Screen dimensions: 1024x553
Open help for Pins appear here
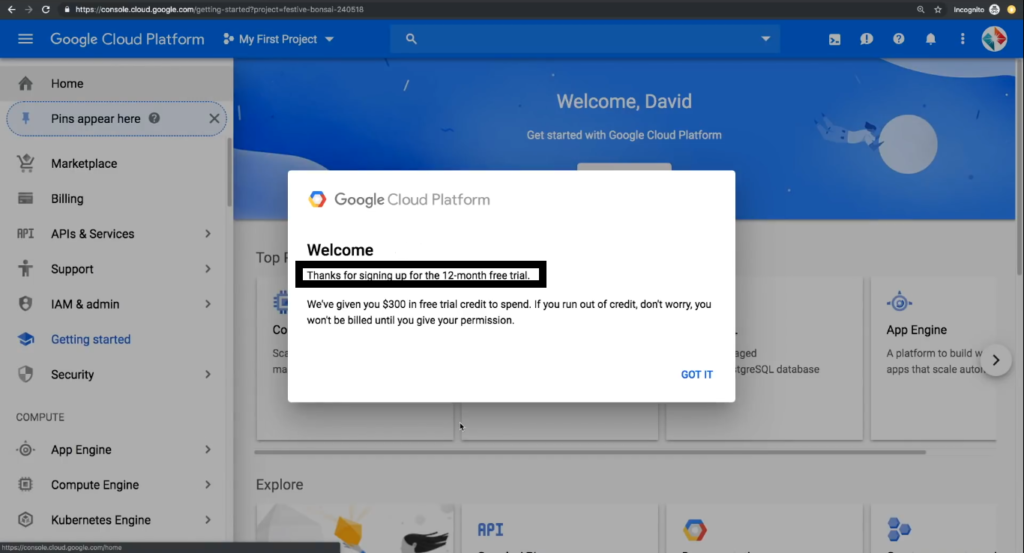(154, 118)
